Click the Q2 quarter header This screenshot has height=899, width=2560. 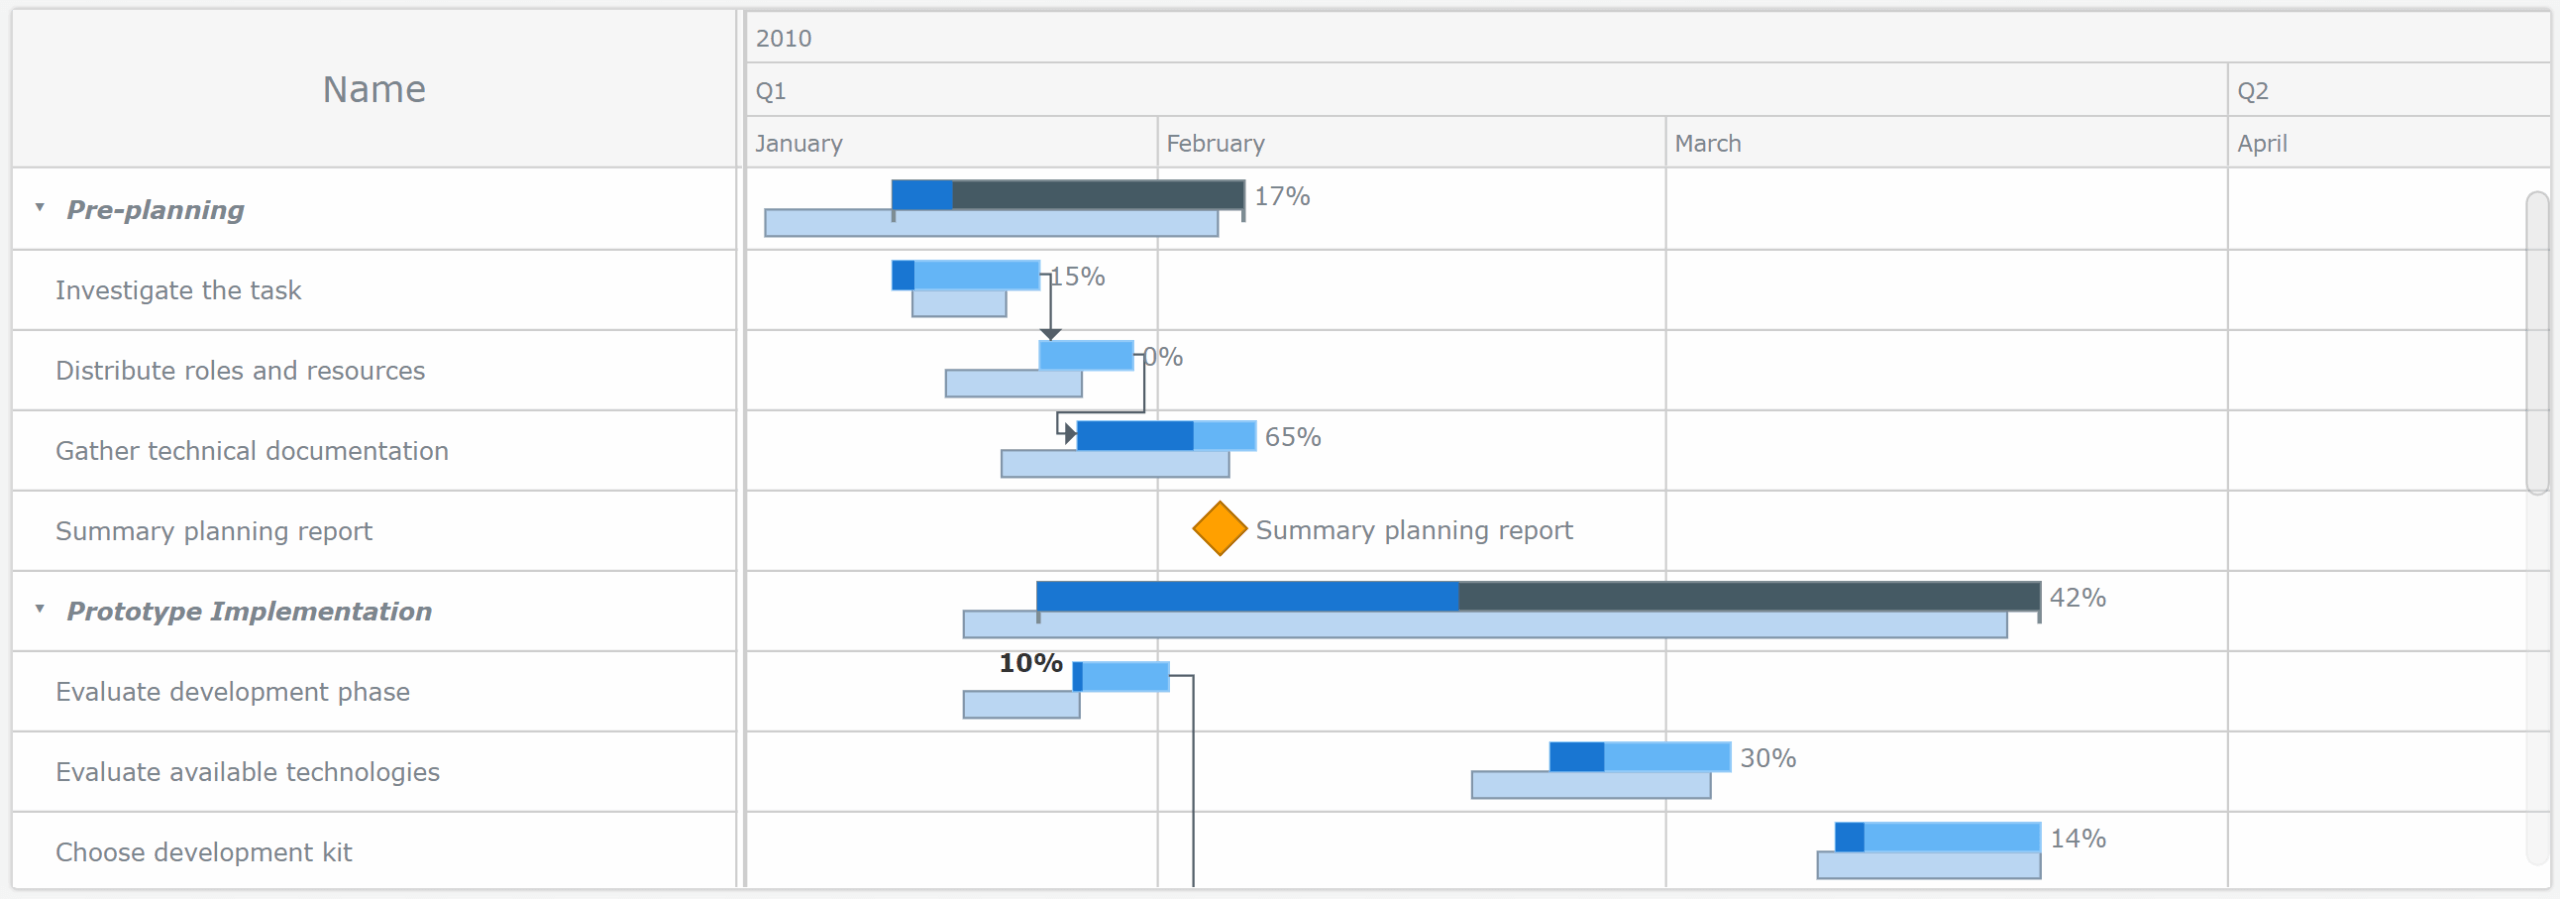(x=2252, y=91)
